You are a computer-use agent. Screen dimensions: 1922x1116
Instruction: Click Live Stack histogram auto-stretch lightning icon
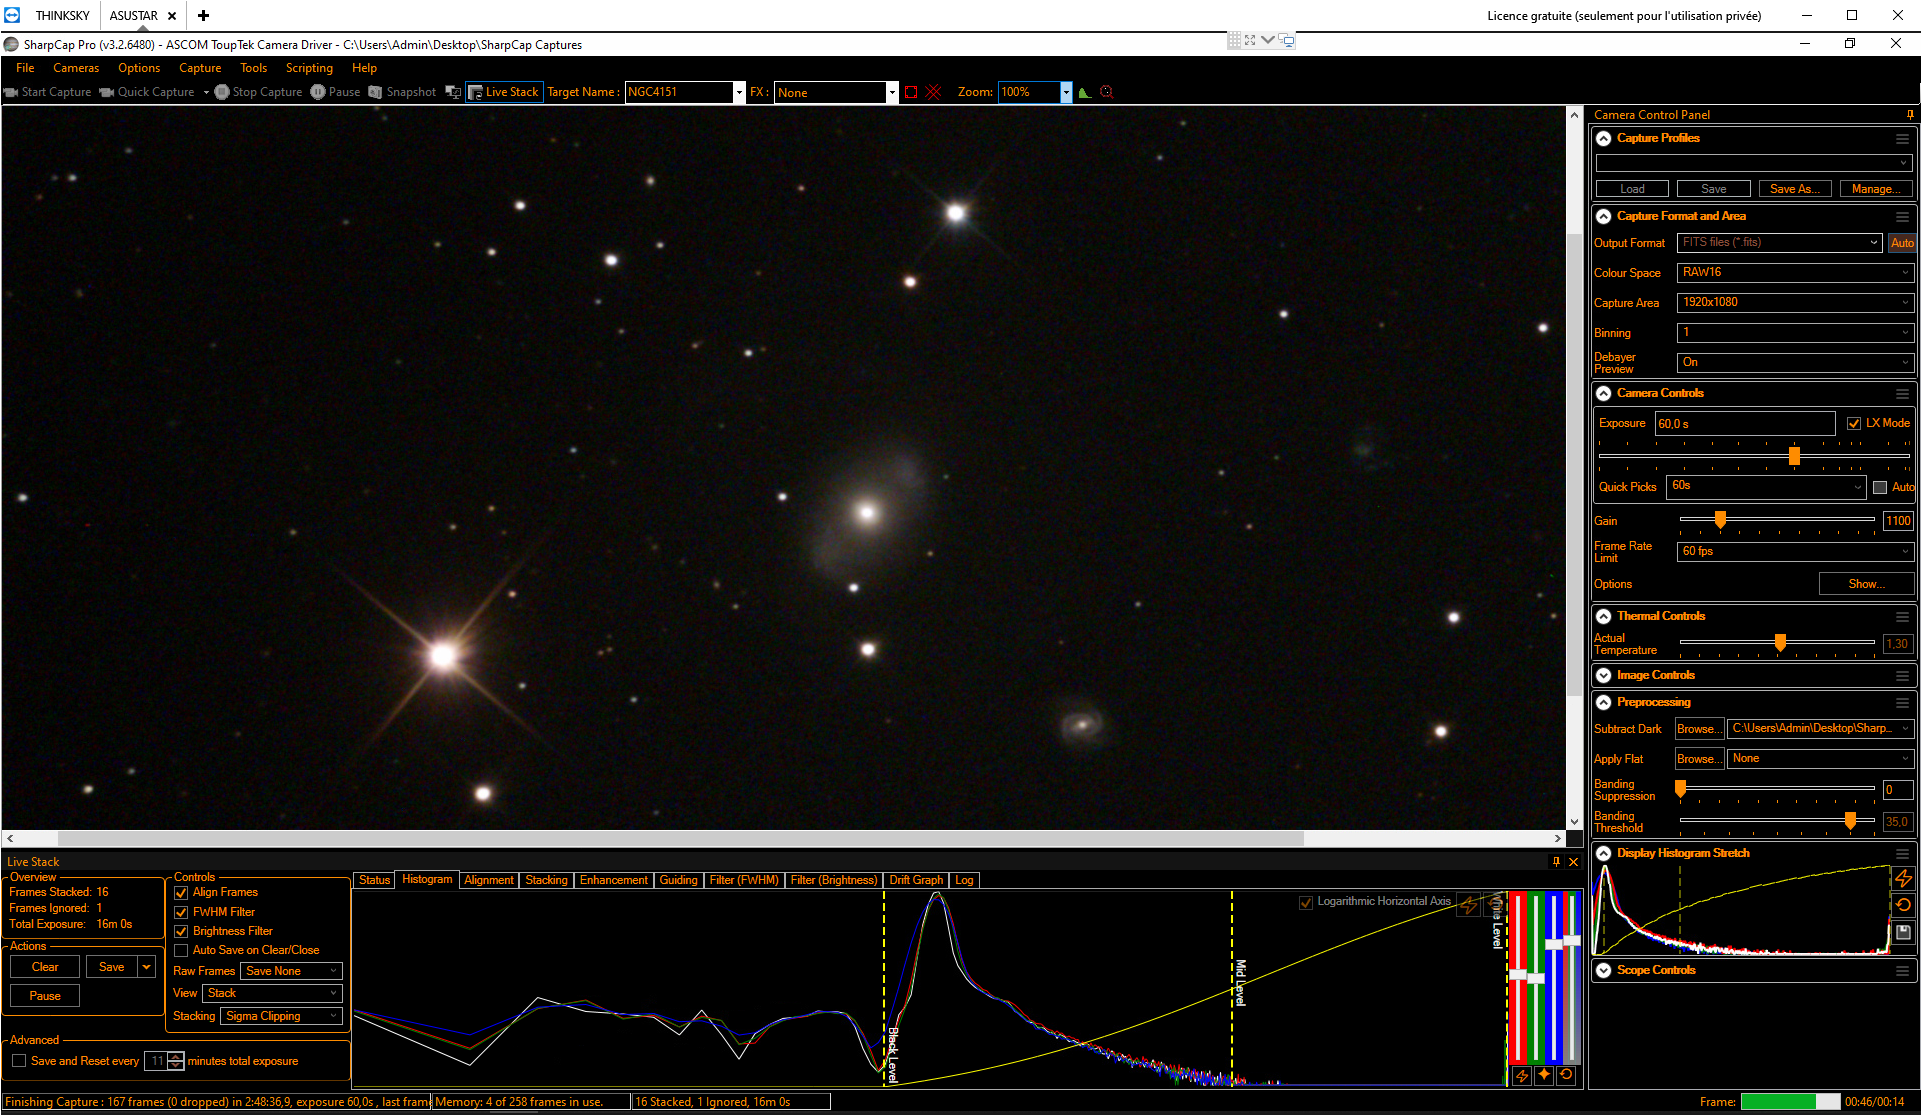click(x=1468, y=905)
